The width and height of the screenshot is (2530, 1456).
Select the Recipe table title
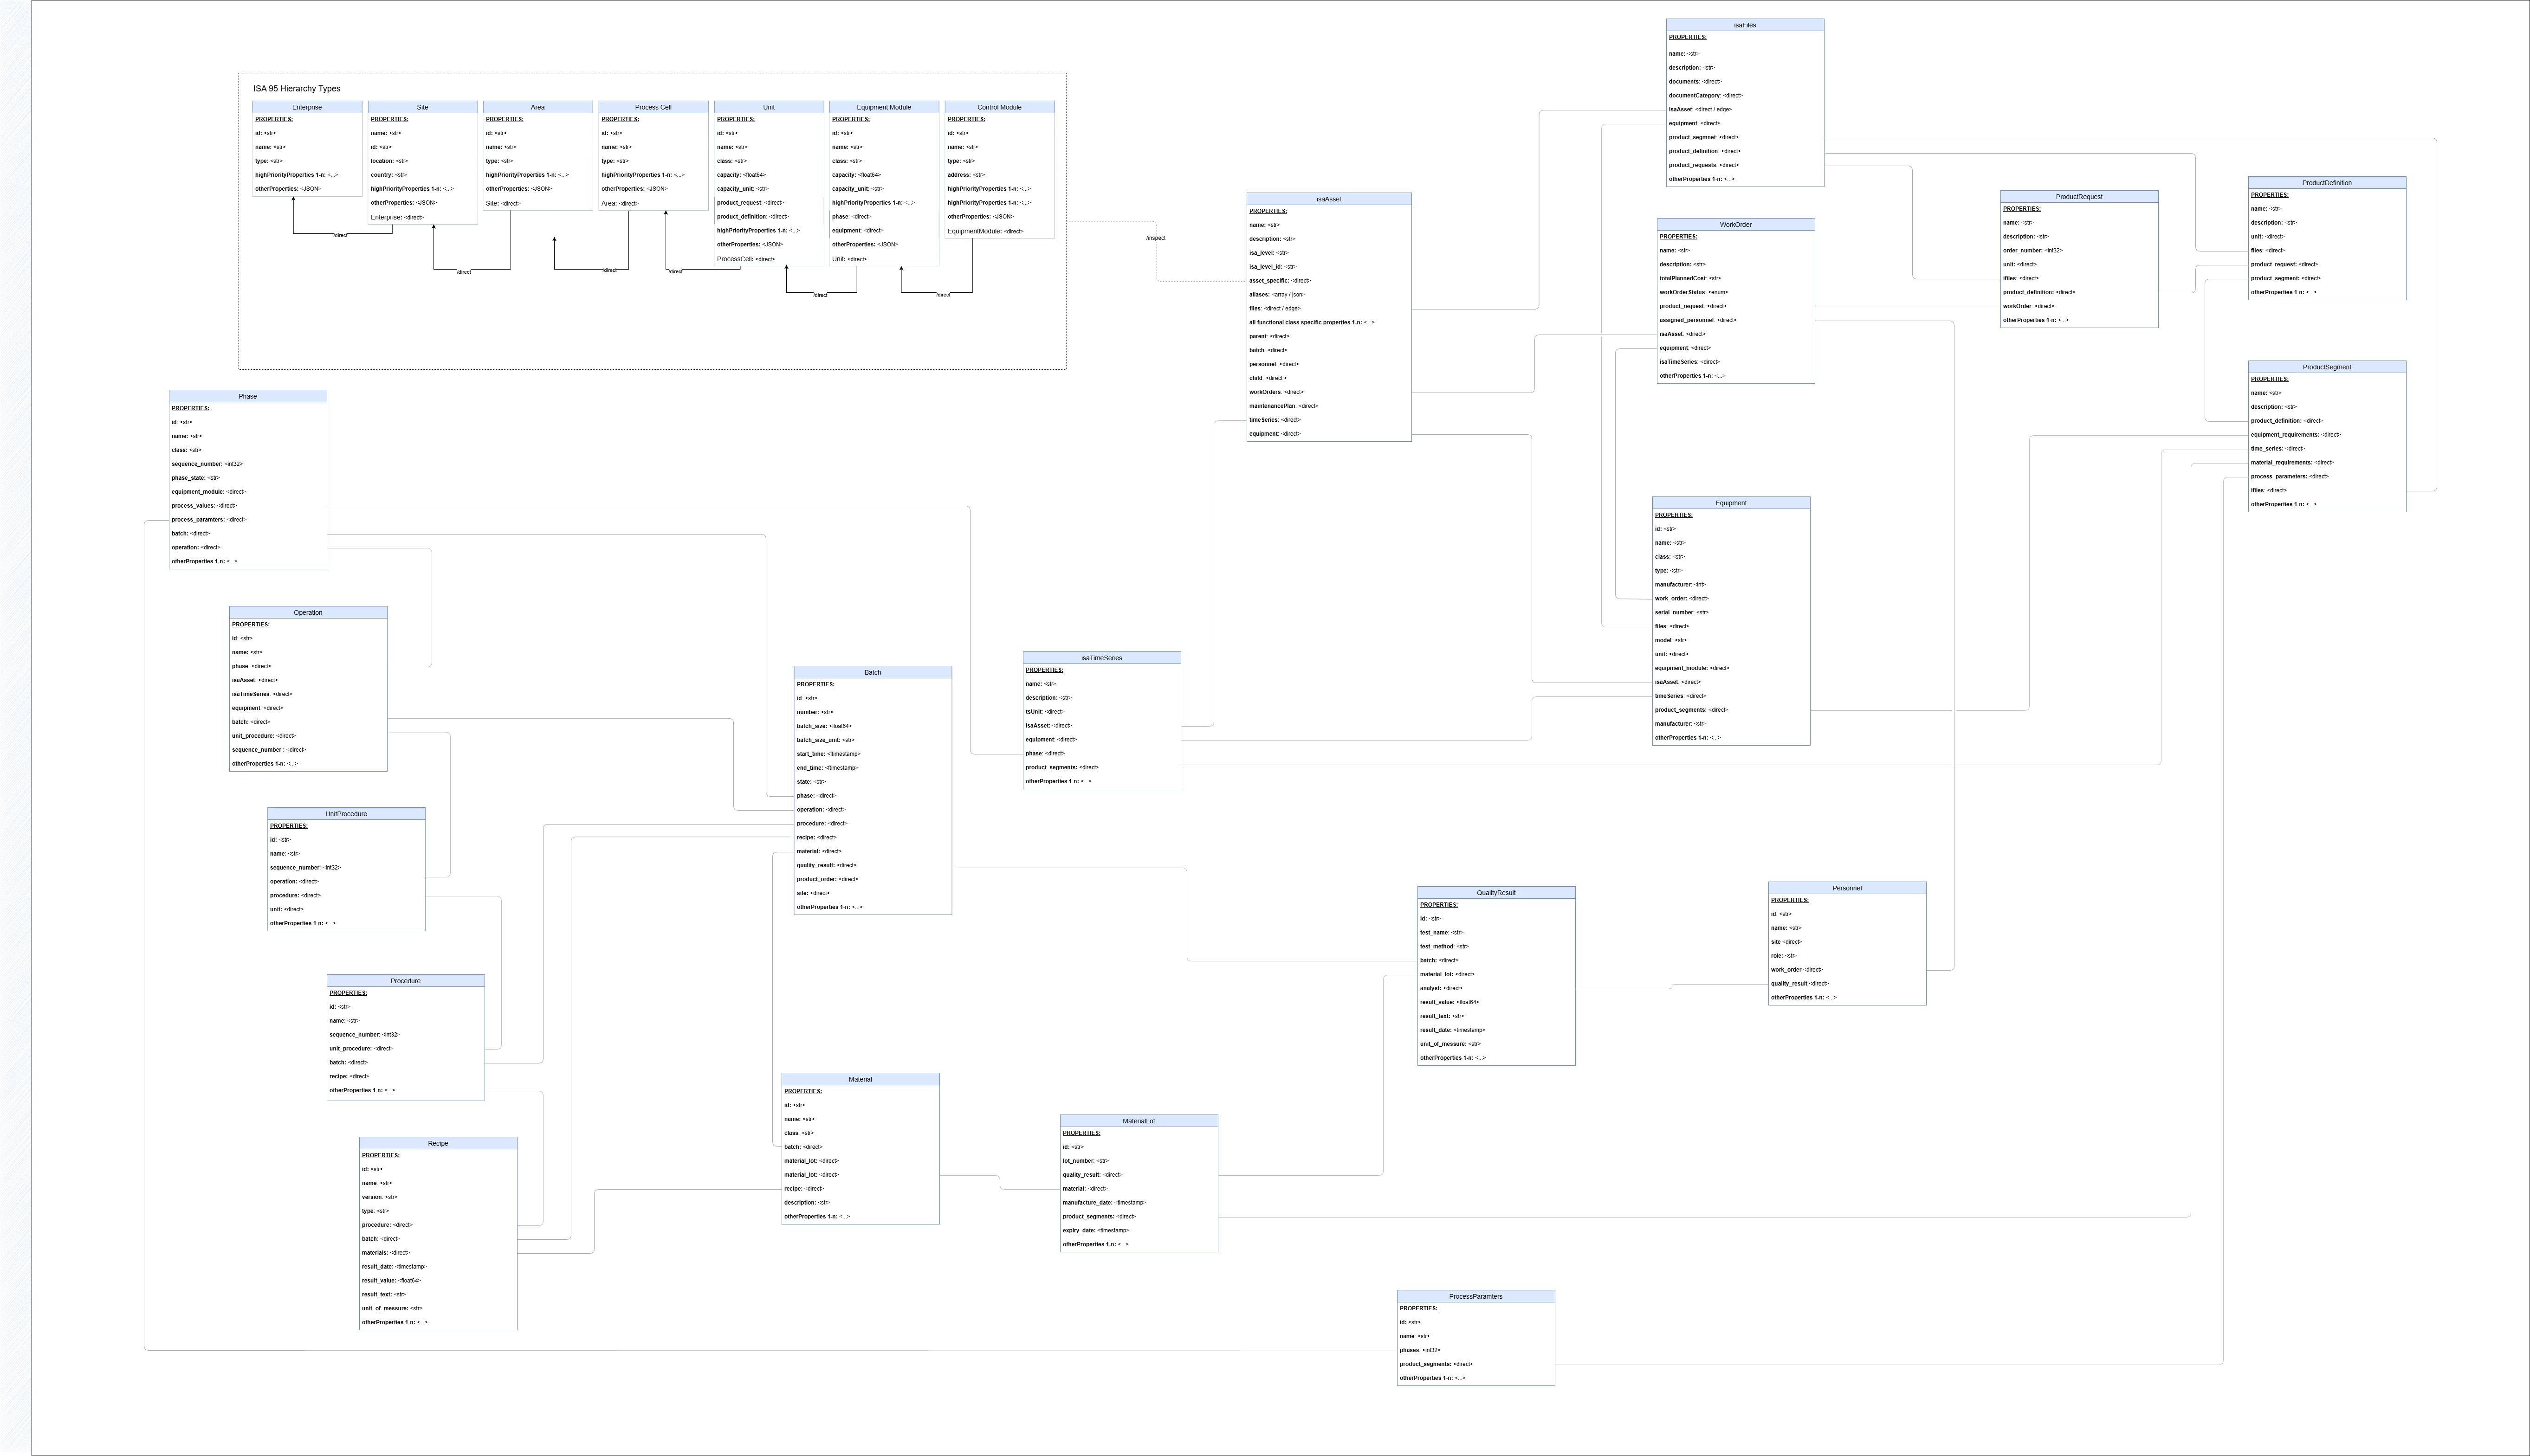tap(438, 1143)
